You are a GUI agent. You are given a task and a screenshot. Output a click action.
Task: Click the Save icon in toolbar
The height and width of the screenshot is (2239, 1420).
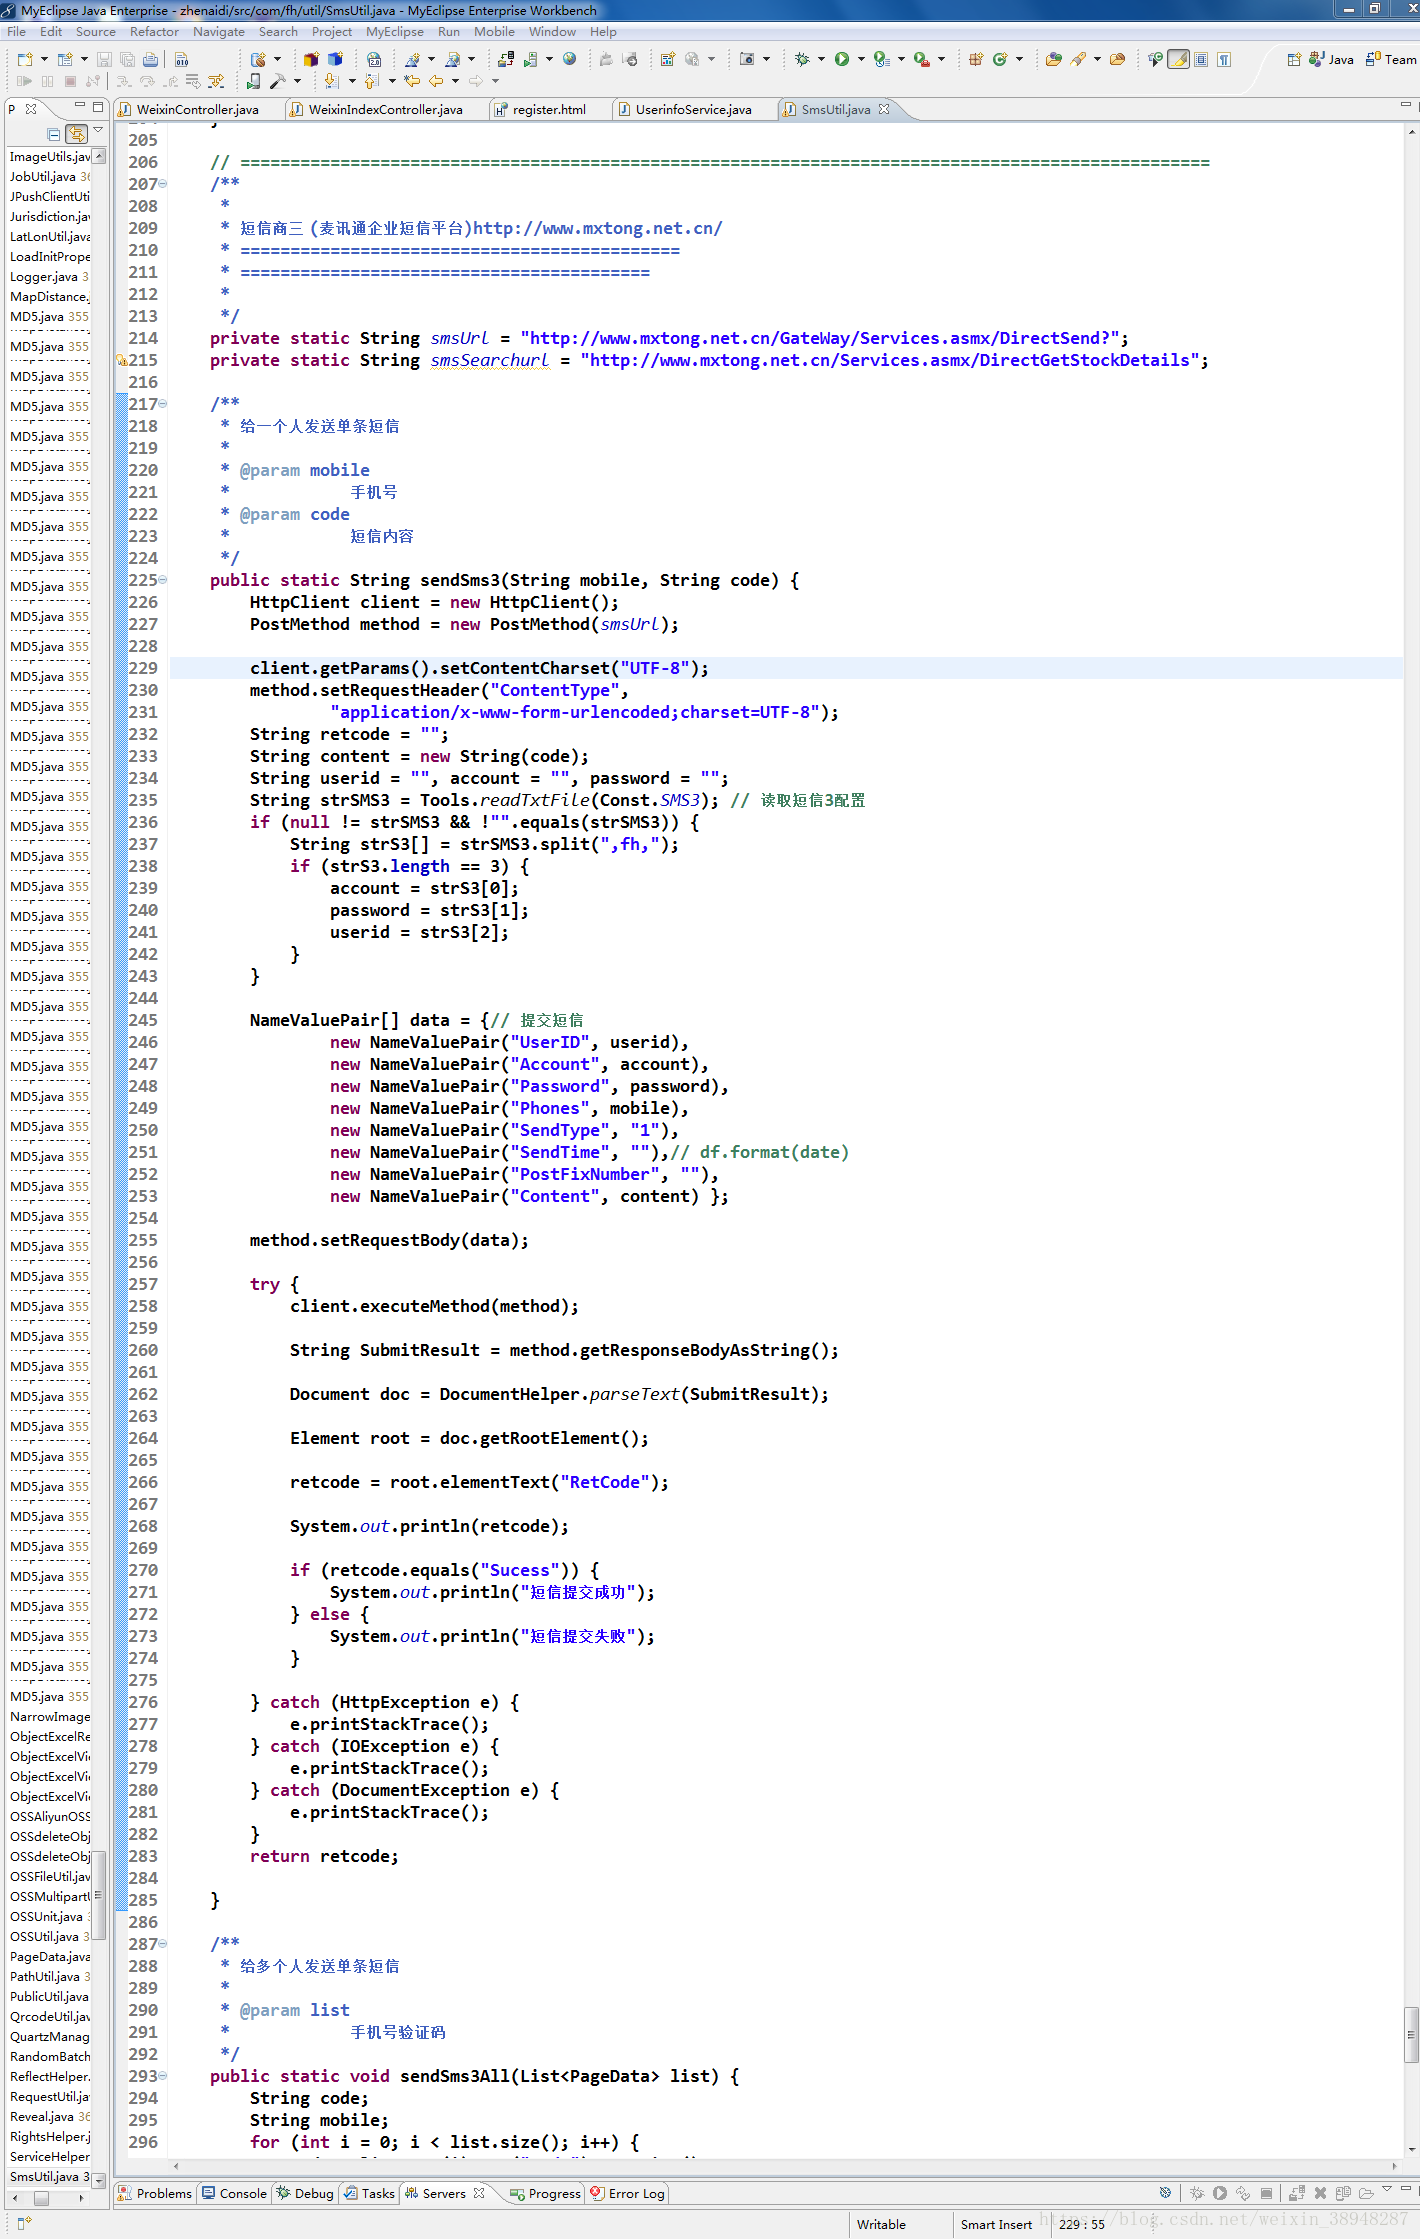point(104,59)
